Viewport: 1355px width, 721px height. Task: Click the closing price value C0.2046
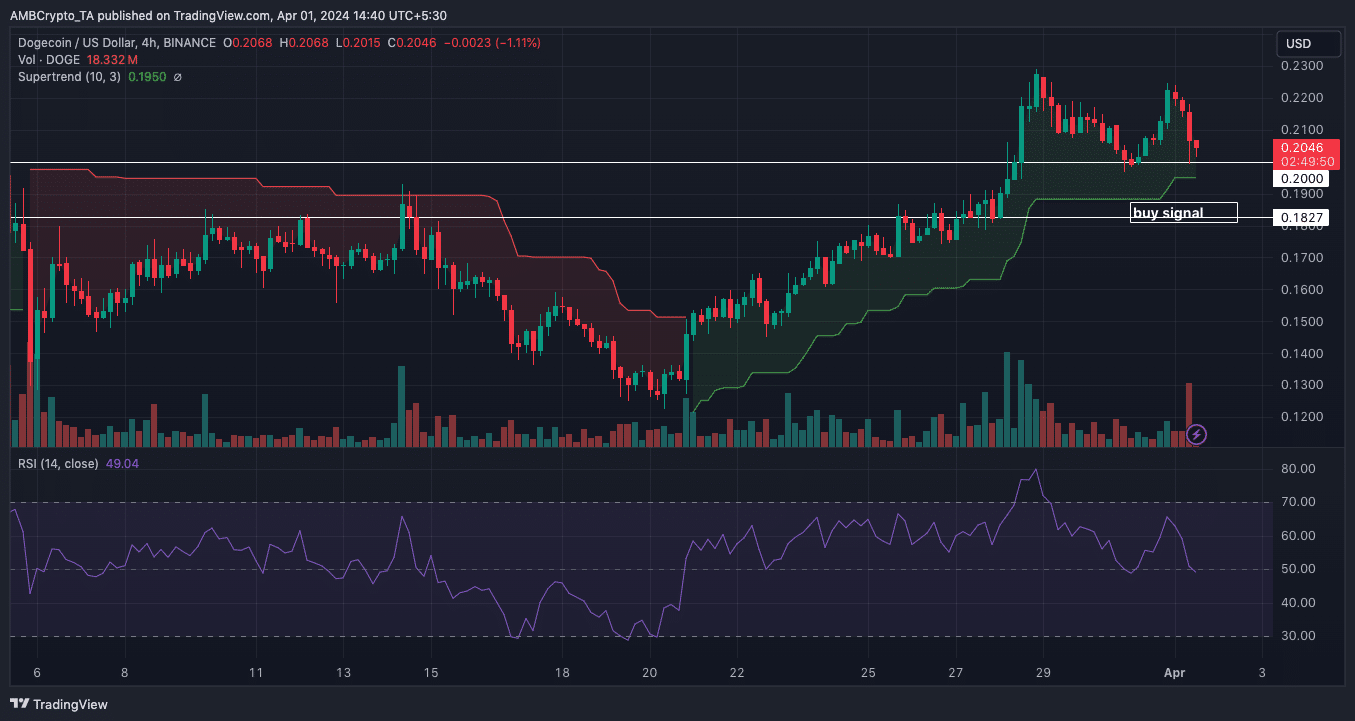pos(414,43)
